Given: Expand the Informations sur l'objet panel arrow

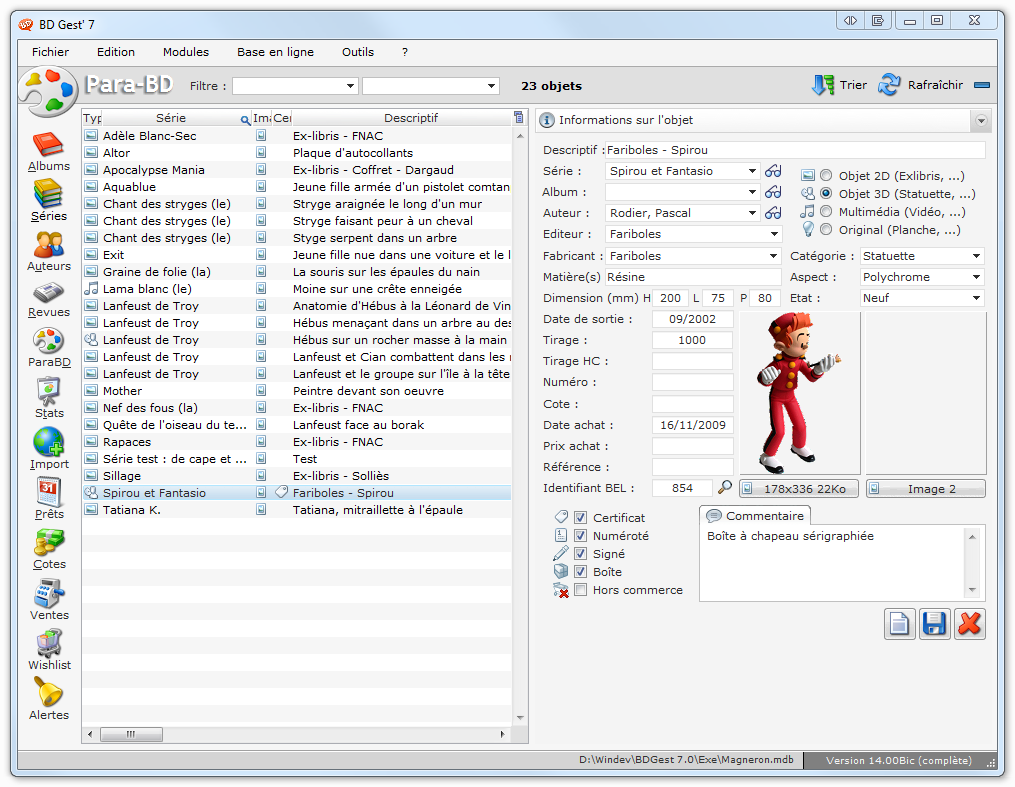Looking at the screenshot, I should point(981,120).
